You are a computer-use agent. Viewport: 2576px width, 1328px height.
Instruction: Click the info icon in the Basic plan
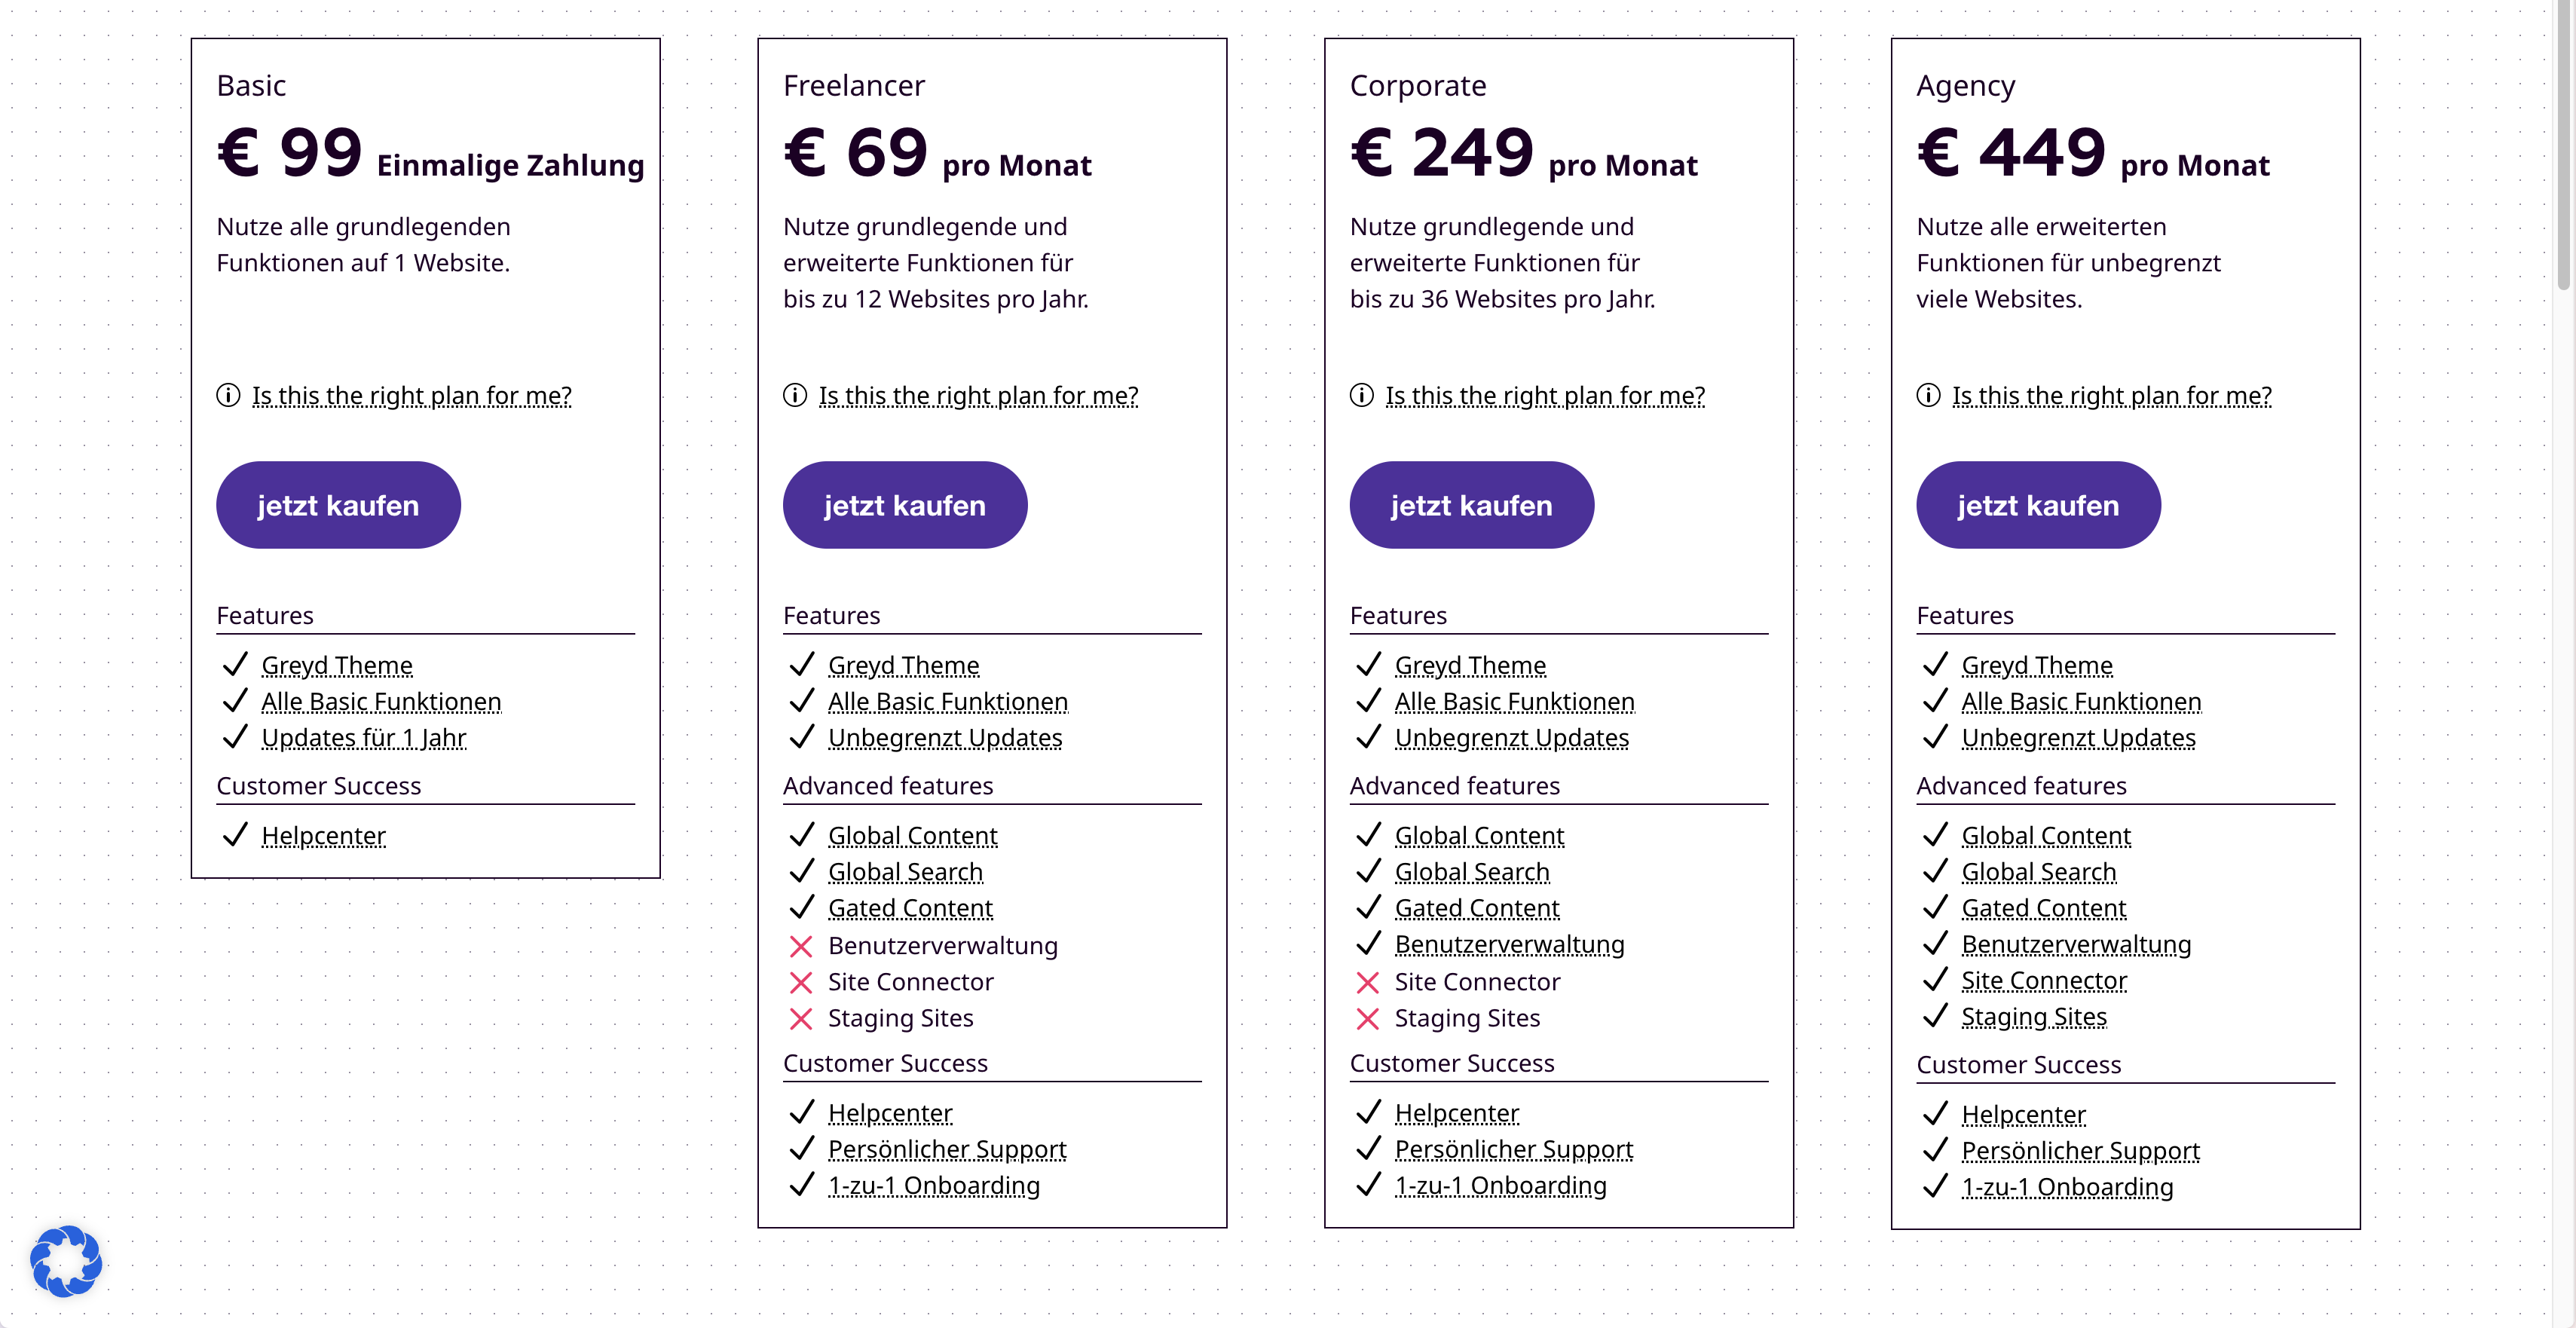tap(228, 396)
